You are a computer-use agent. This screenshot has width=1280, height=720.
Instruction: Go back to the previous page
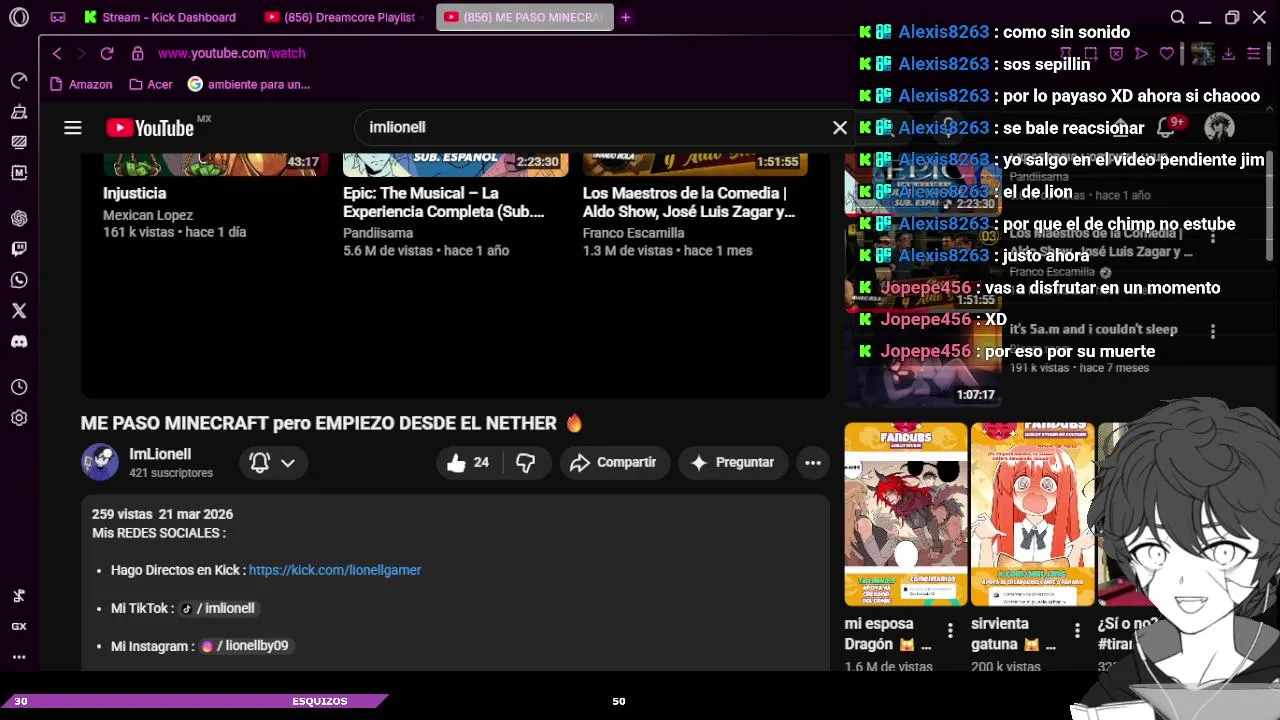(x=57, y=53)
